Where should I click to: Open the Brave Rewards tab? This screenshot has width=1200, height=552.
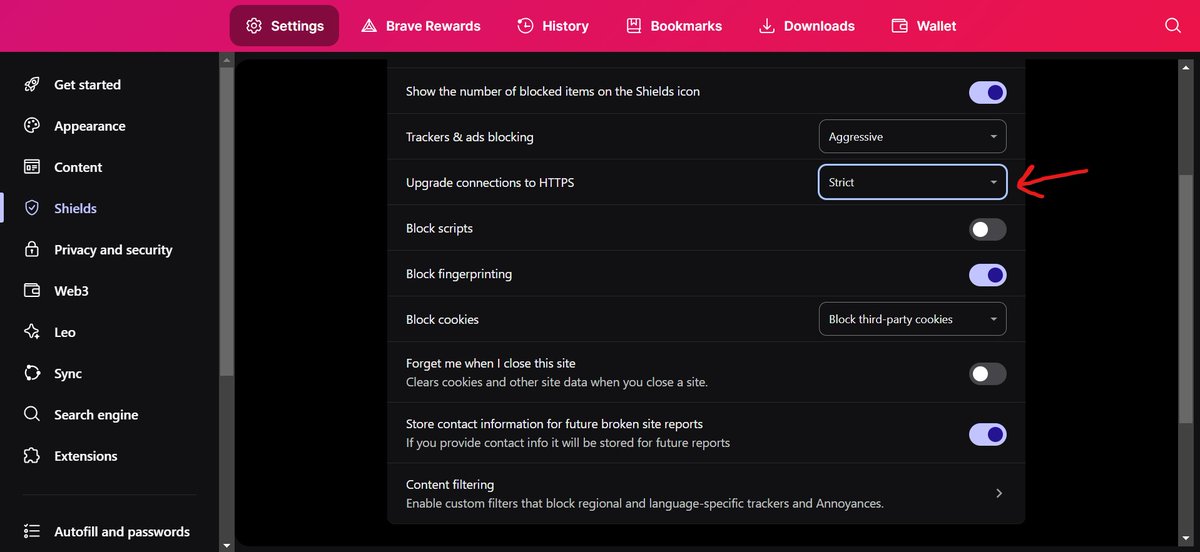click(x=420, y=26)
